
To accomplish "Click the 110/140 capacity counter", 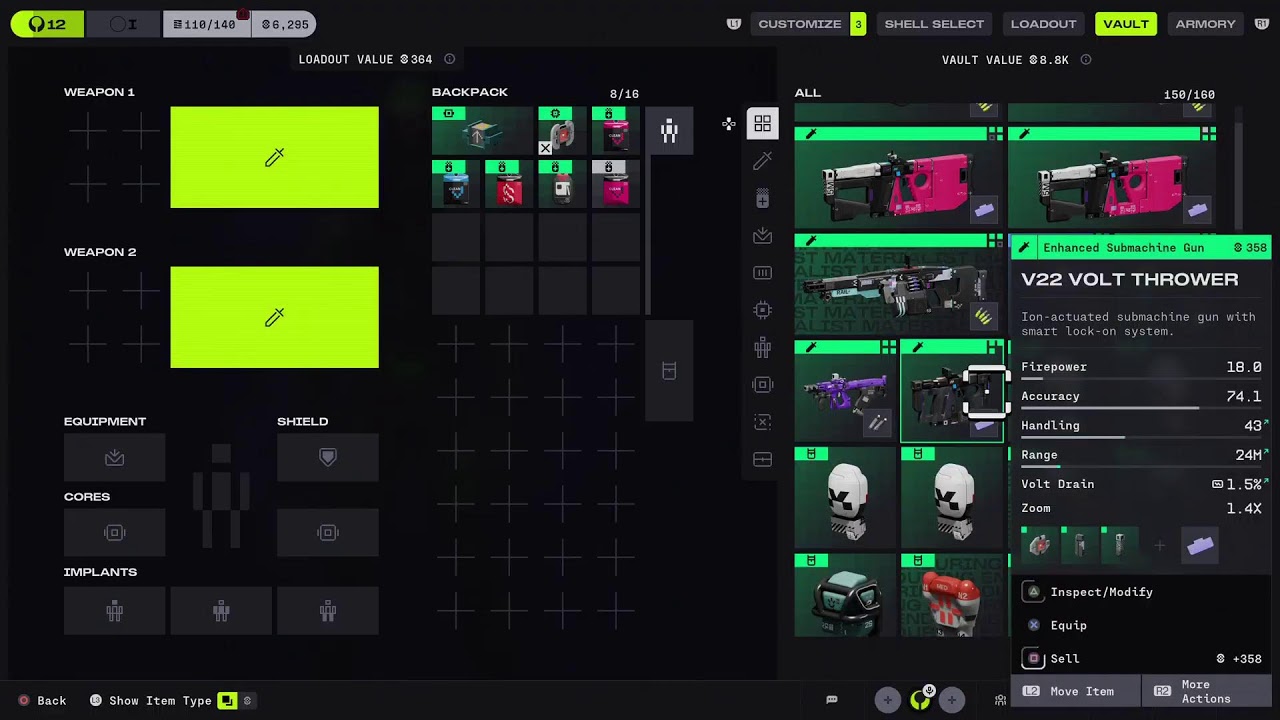I will [x=206, y=24].
